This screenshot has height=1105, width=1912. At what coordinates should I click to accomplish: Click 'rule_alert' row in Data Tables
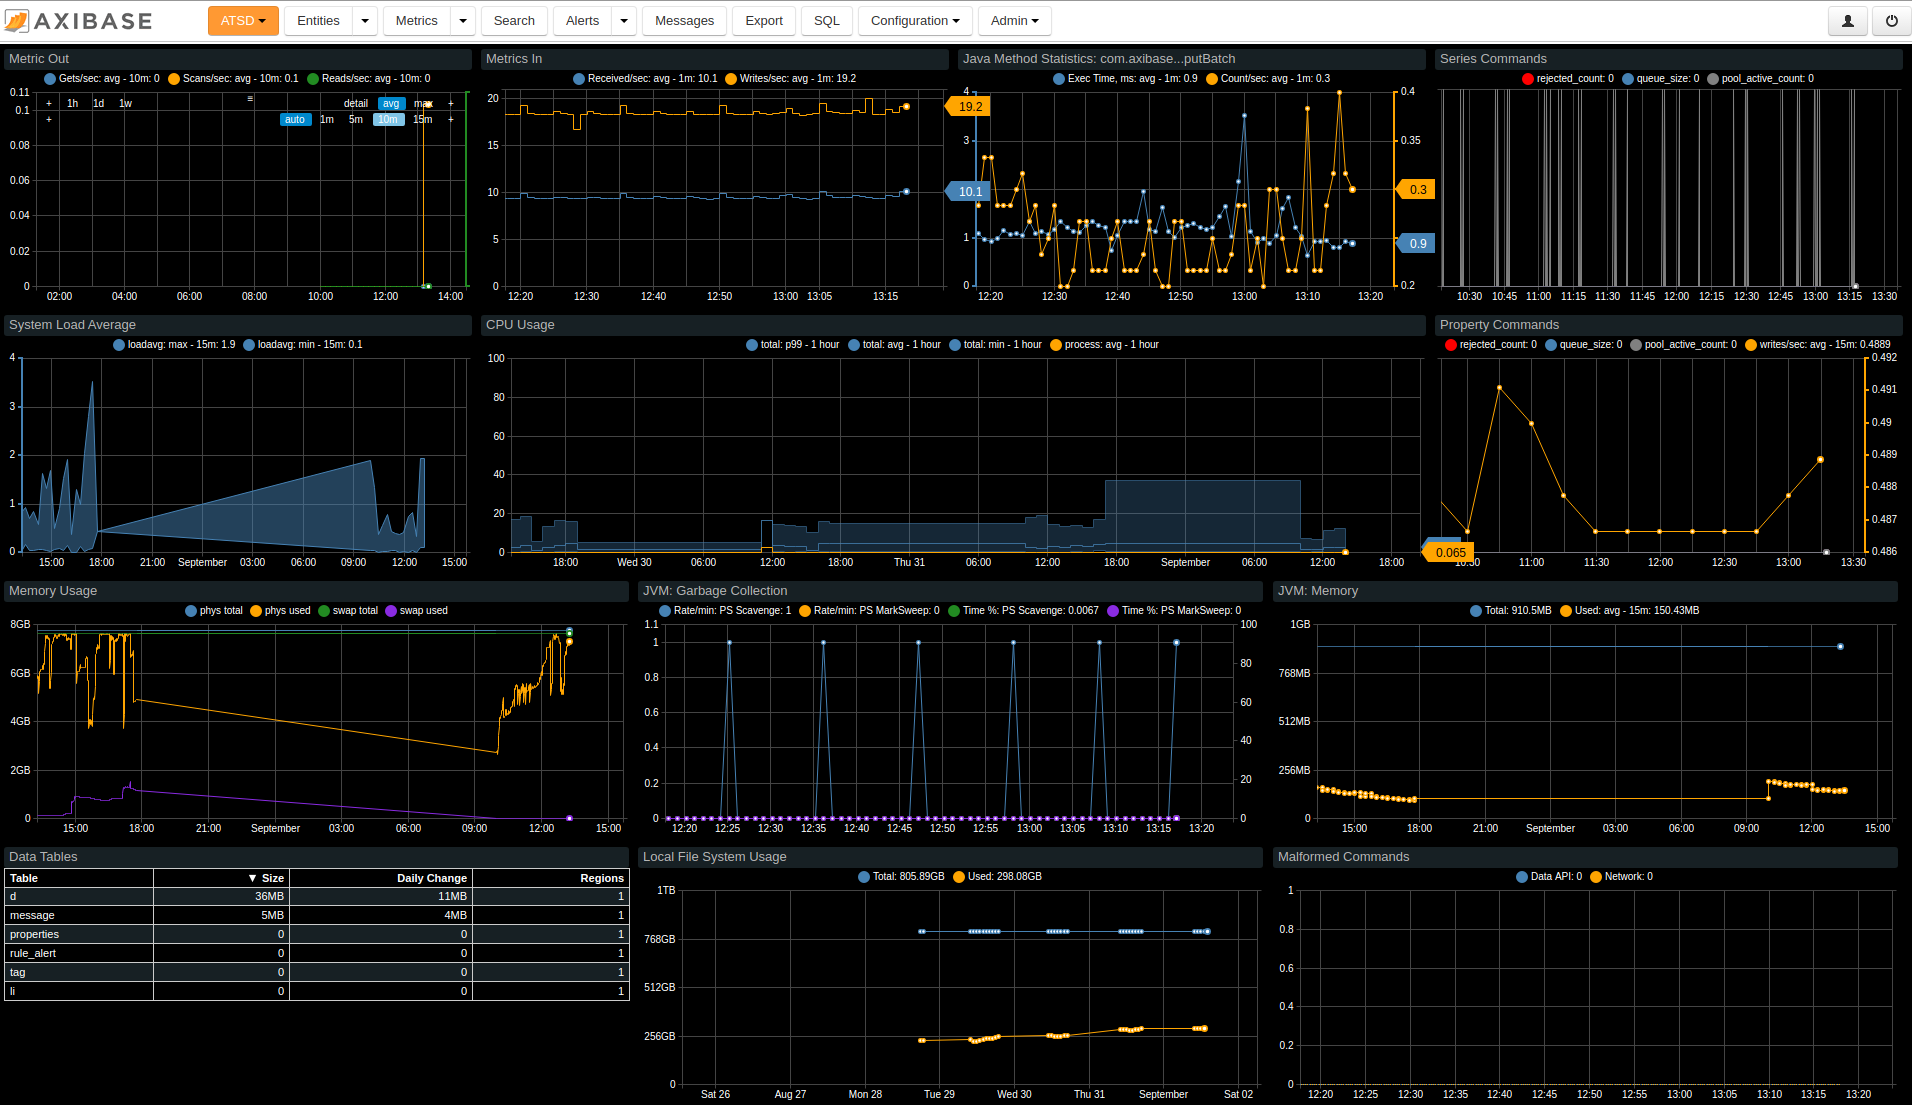click(x=317, y=953)
